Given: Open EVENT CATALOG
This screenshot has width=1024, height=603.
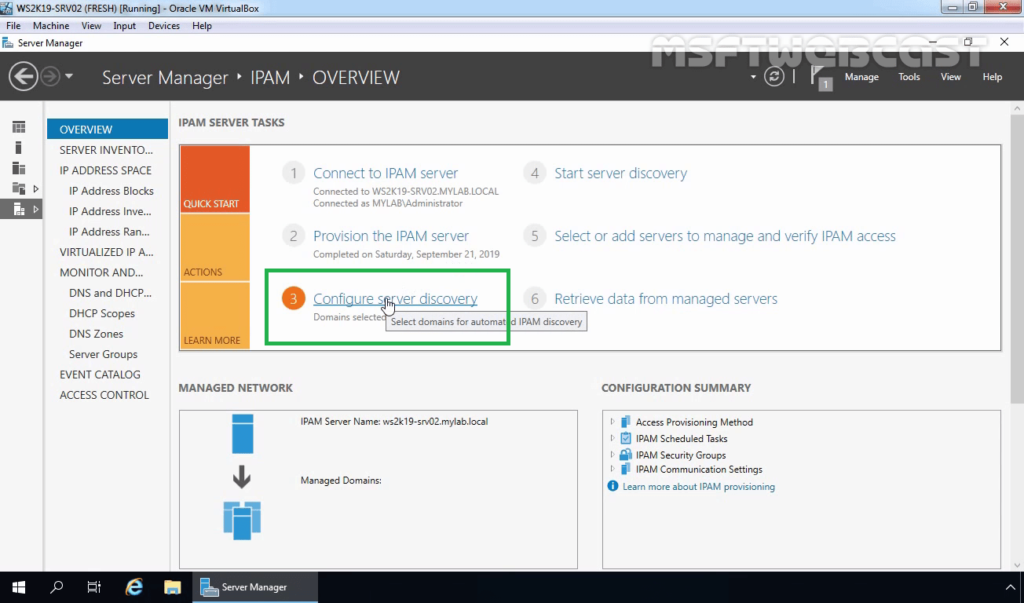Looking at the screenshot, I should 100,374.
